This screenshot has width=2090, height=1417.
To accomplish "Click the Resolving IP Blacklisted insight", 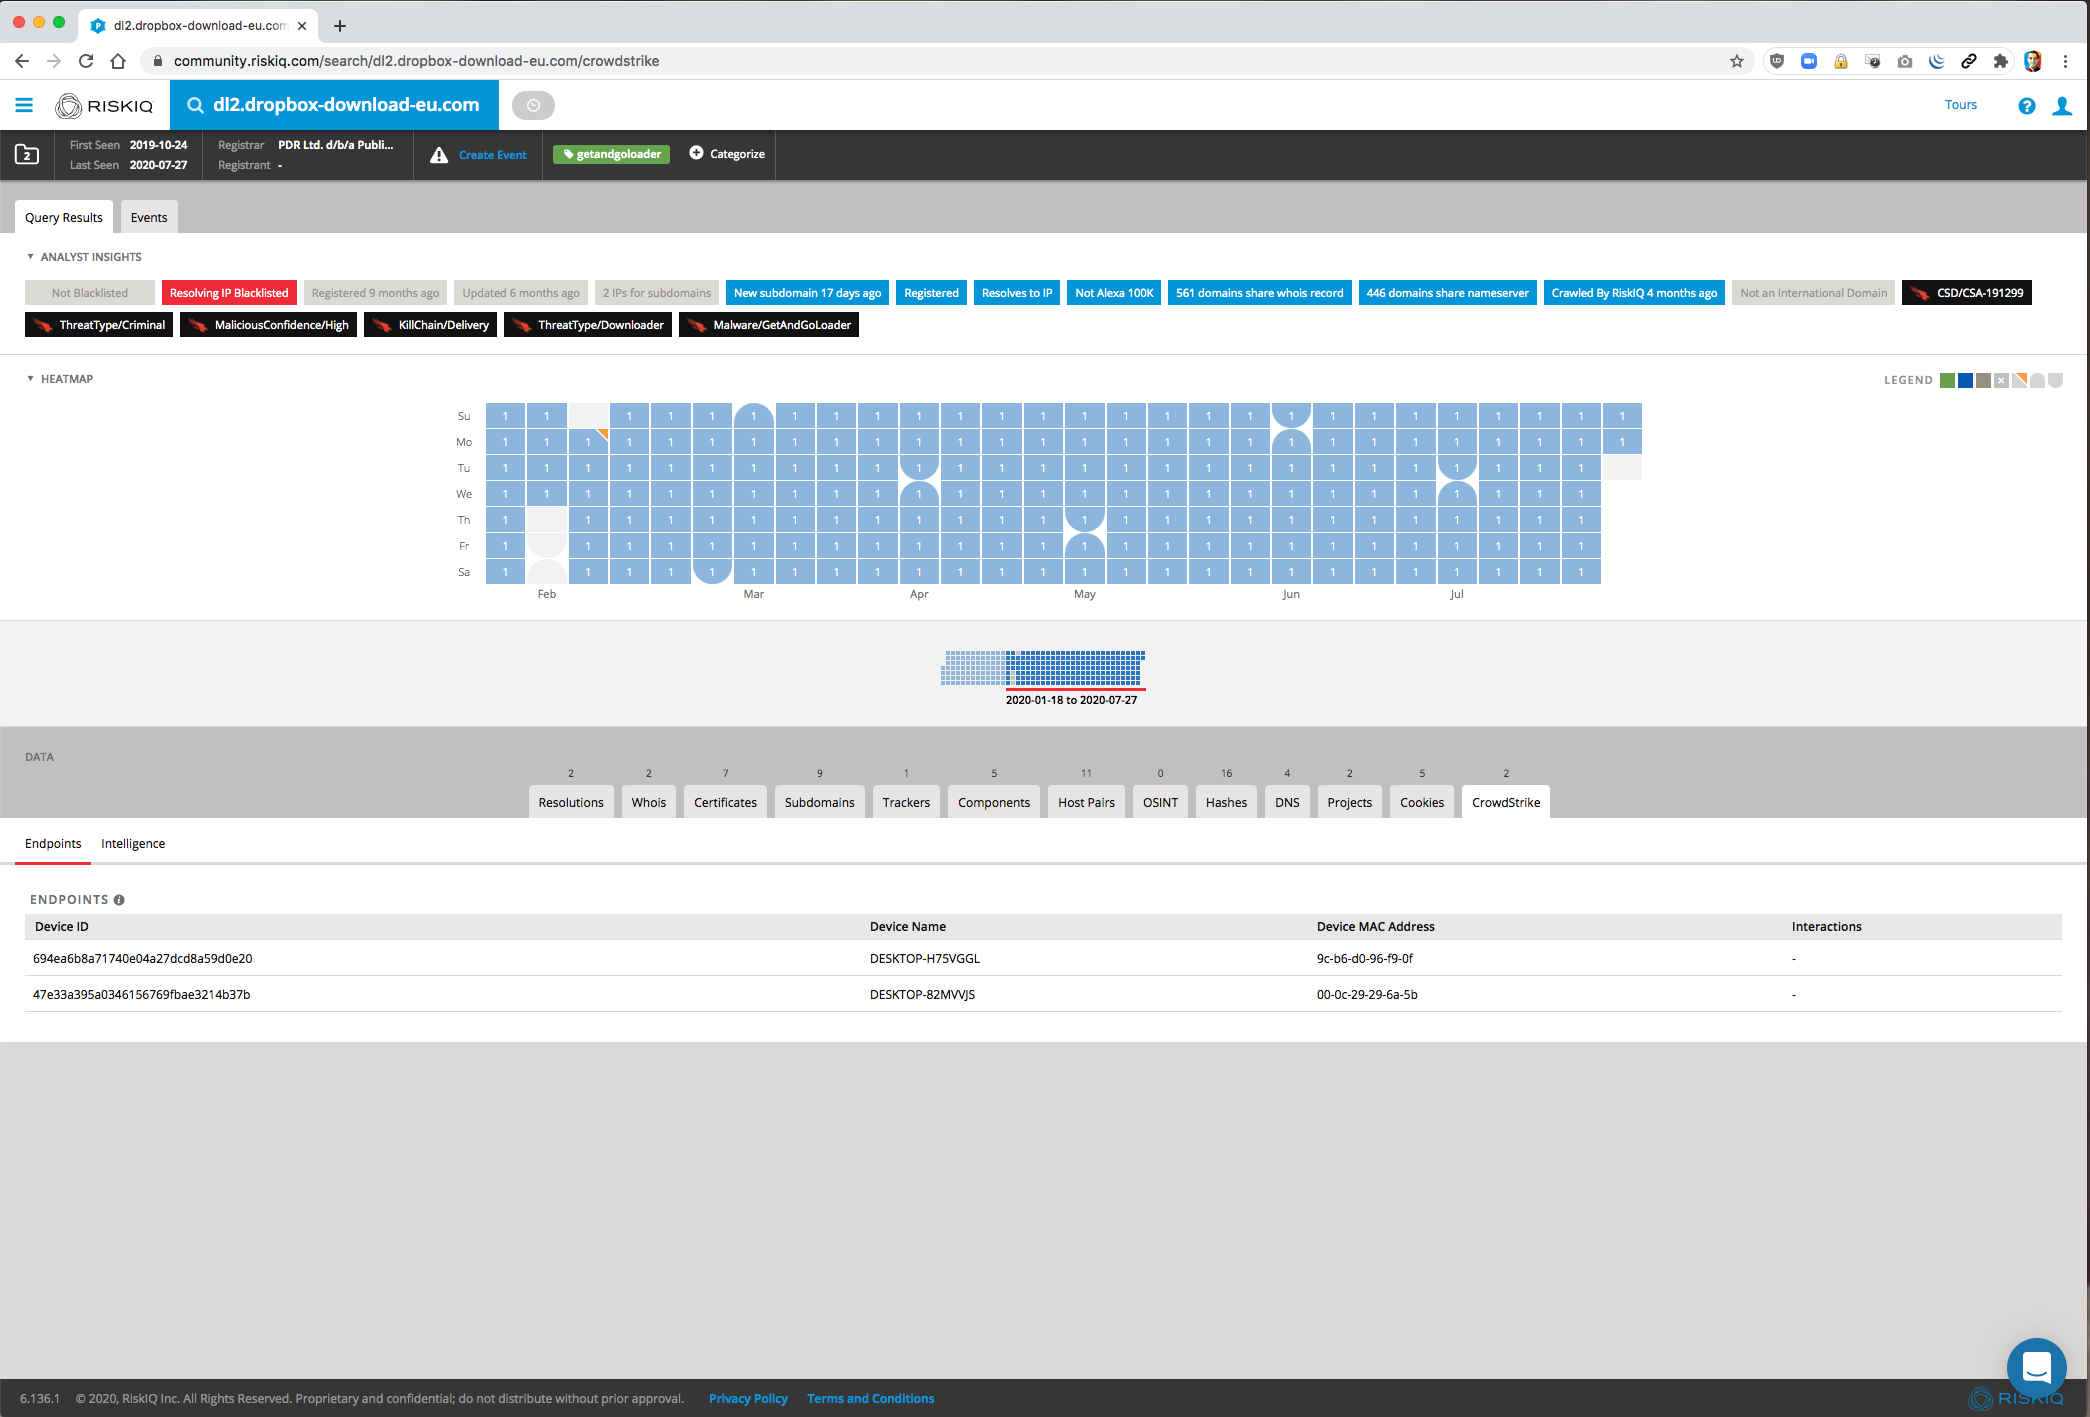I will [229, 293].
